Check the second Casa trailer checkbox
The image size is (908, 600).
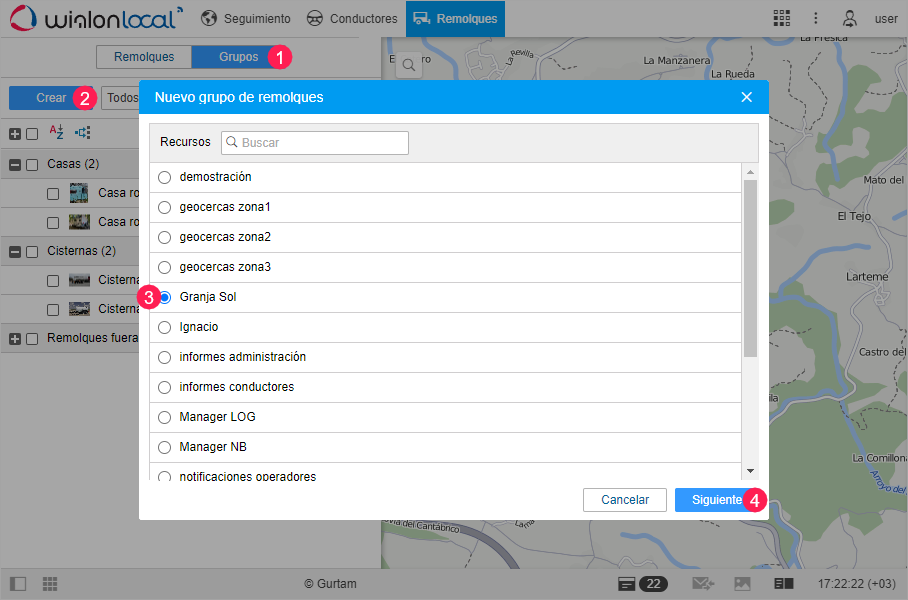pos(53,223)
